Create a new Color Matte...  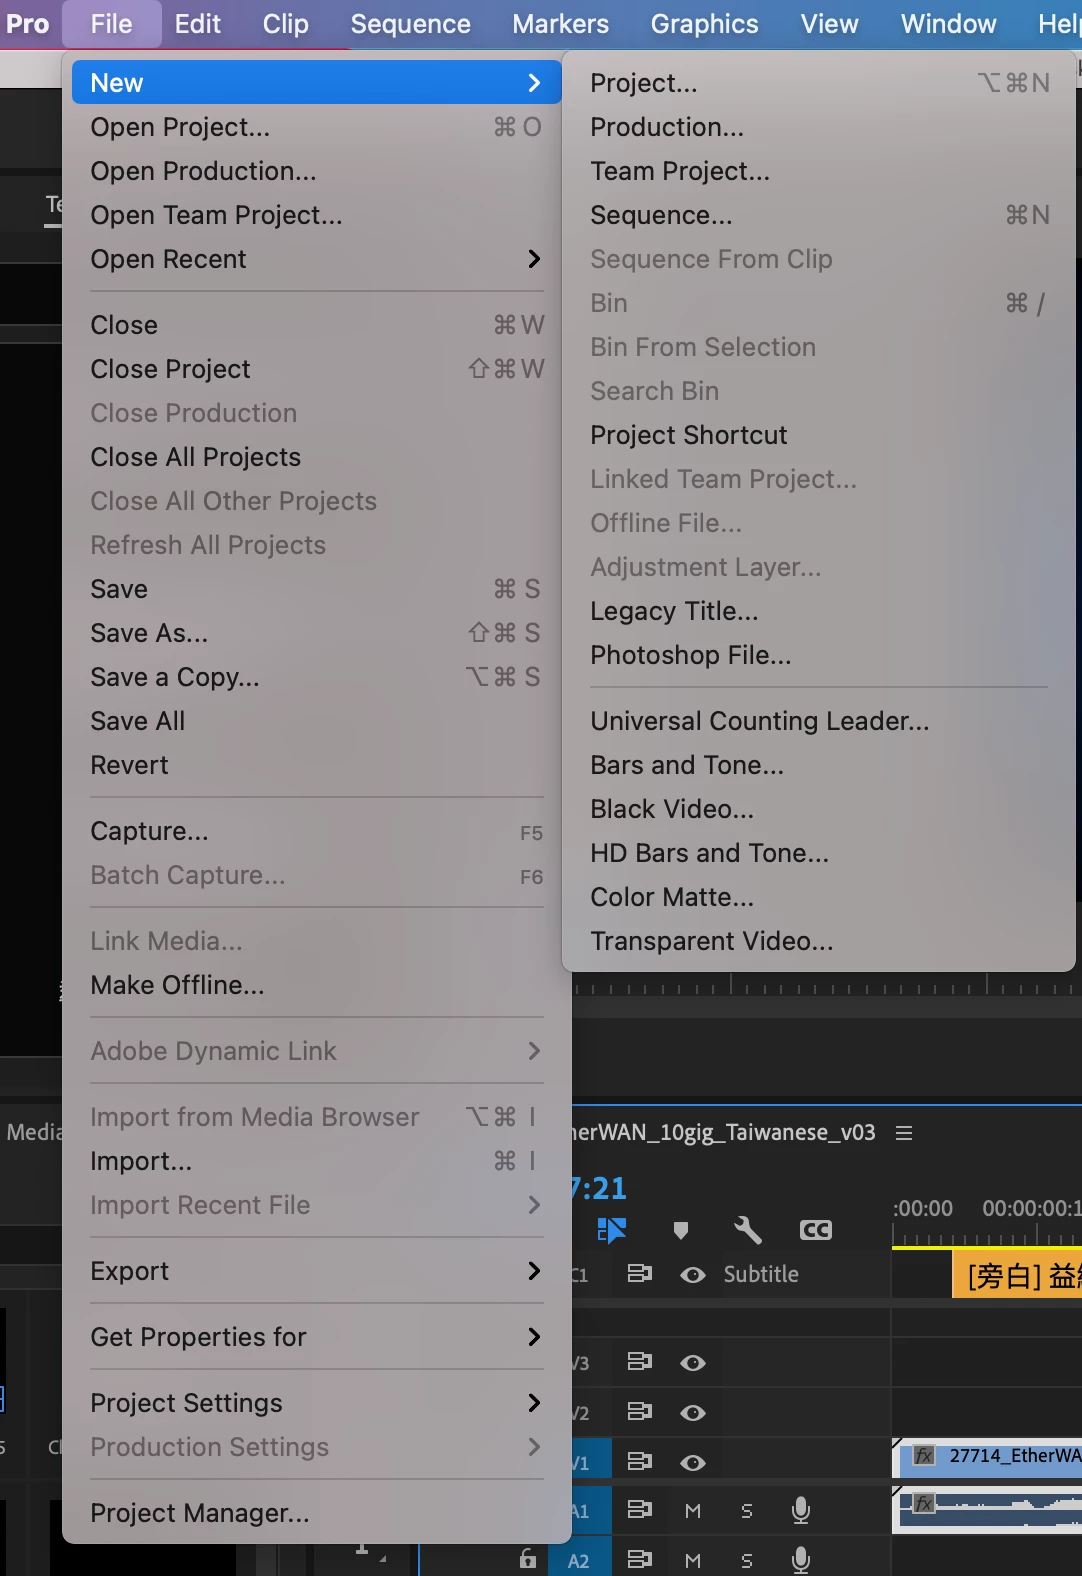pyautogui.click(x=819, y=897)
